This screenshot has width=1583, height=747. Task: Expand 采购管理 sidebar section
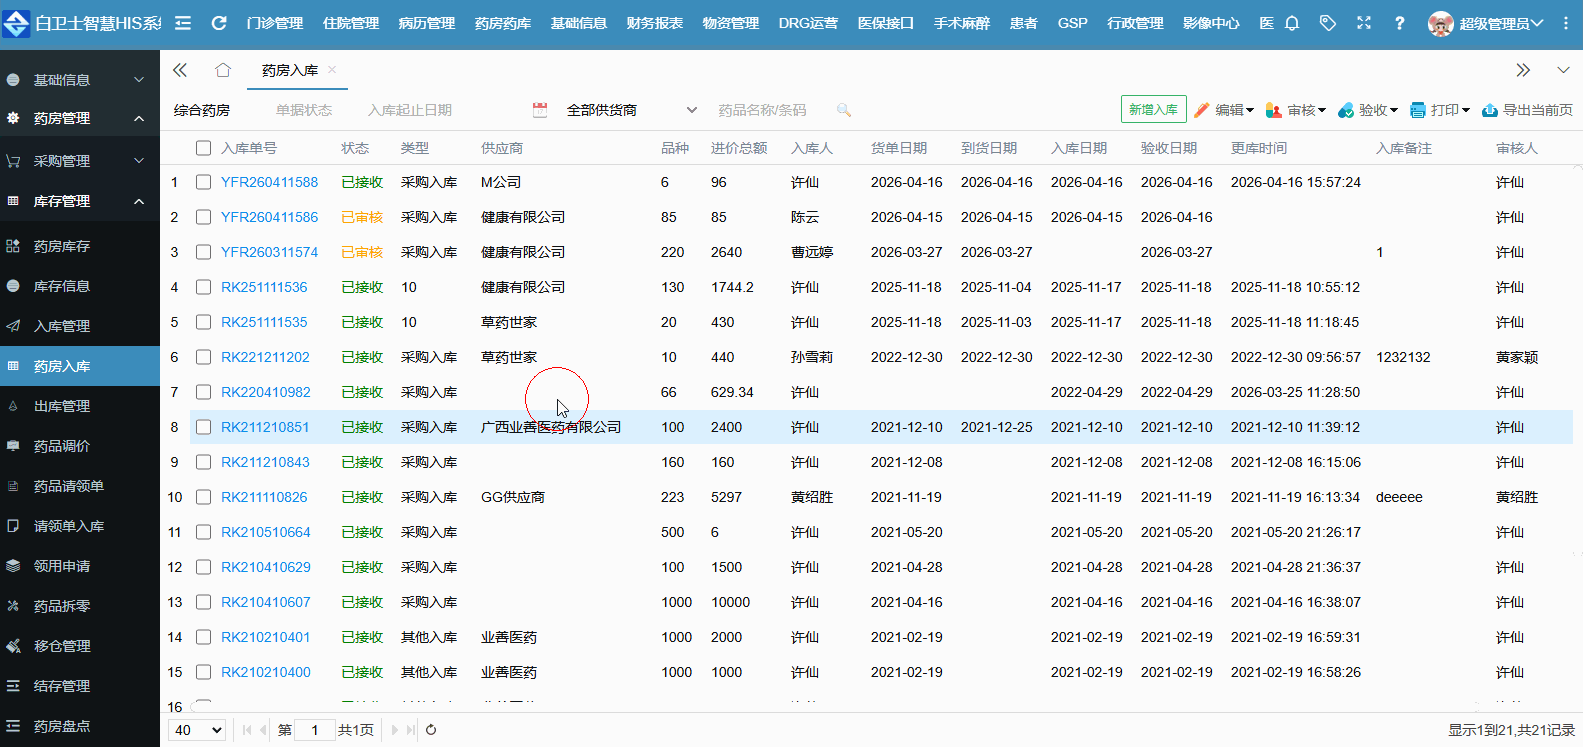80,161
